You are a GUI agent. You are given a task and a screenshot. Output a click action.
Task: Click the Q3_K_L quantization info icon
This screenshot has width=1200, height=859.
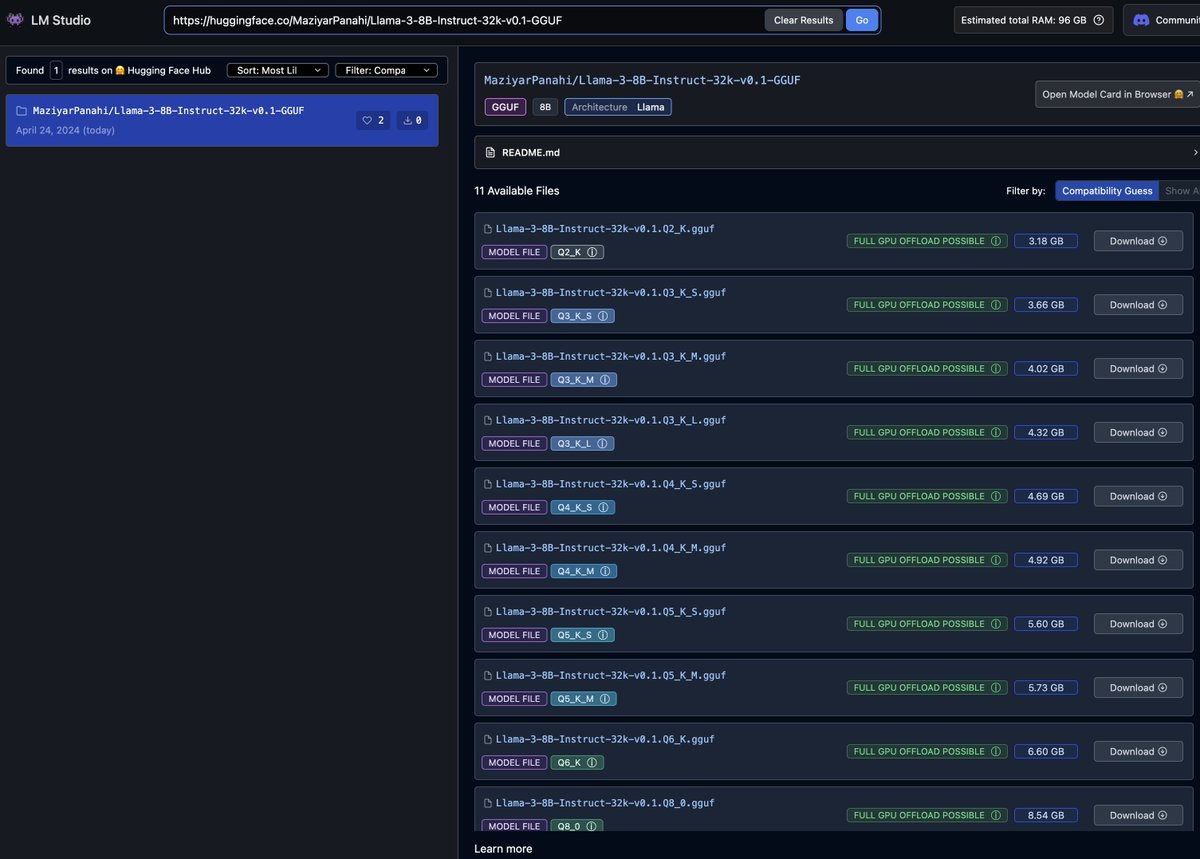pyautogui.click(x=602, y=444)
